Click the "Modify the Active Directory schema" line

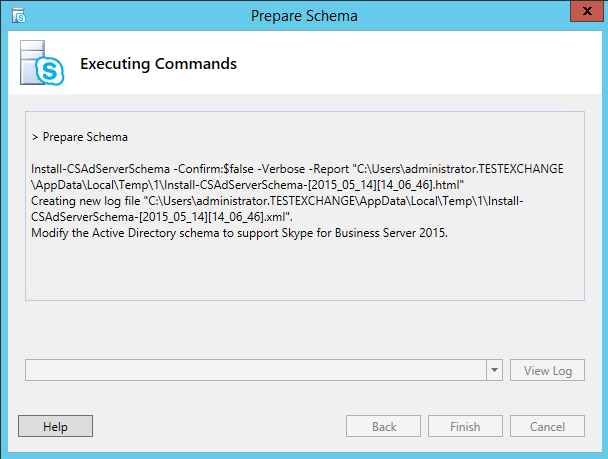point(239,233)
